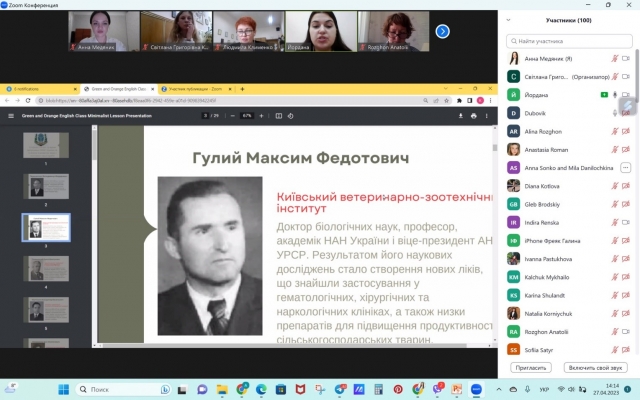640x400 pixels.
Task: Print the PDF presentation
Action: pyautogui.click(x=473, y=116)
